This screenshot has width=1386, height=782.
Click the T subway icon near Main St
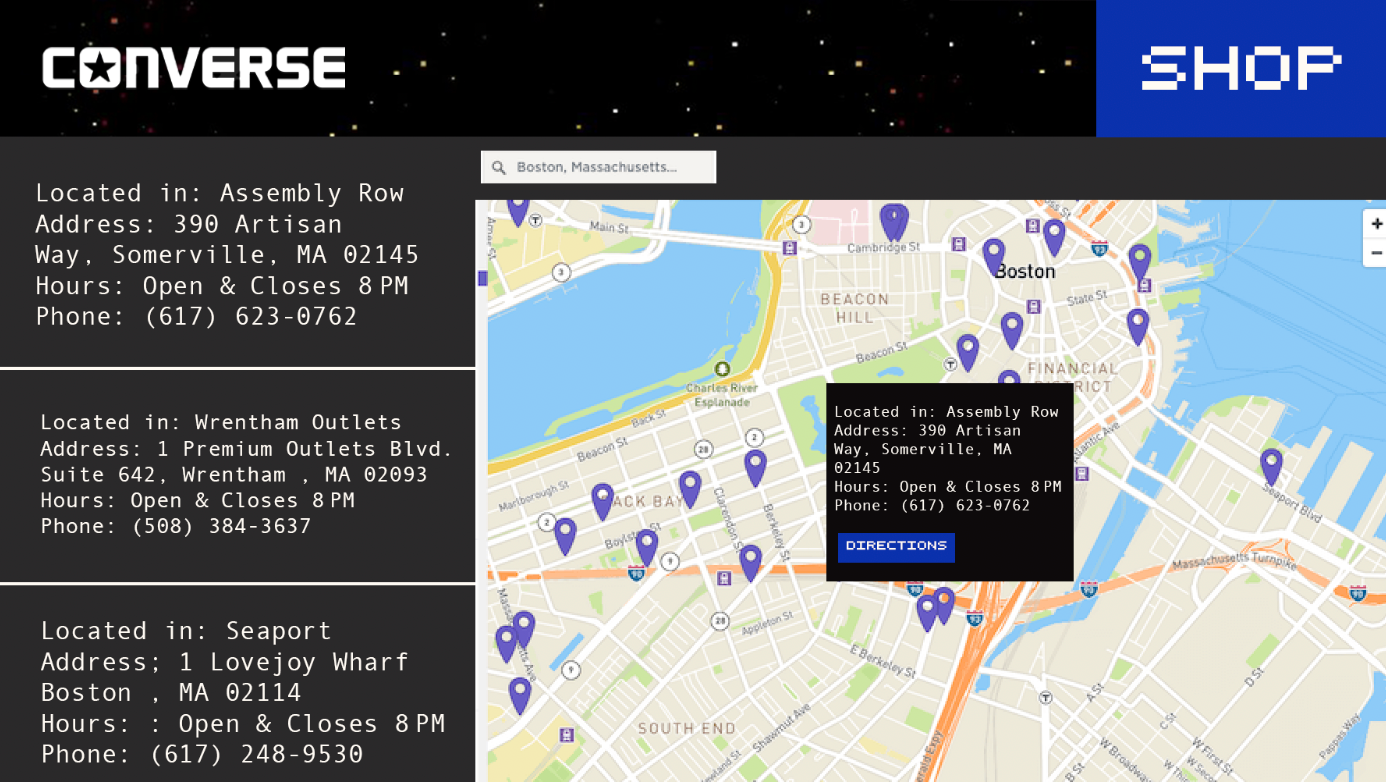[x=535, y=219]
